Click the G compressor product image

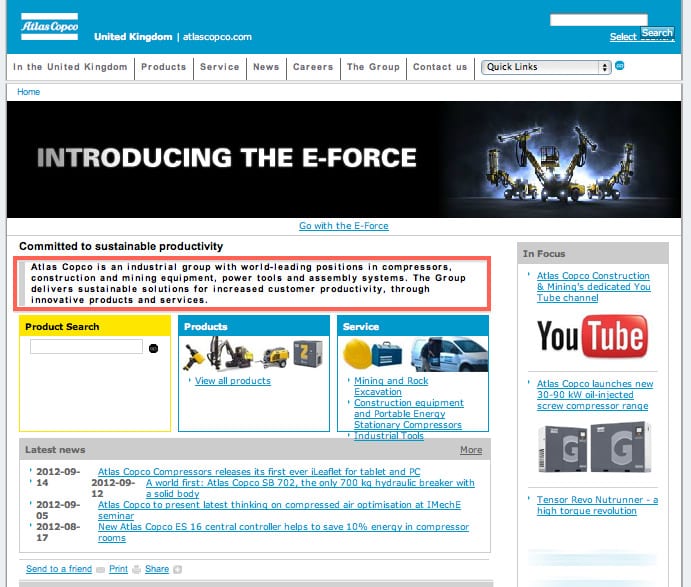coord(591,448)
